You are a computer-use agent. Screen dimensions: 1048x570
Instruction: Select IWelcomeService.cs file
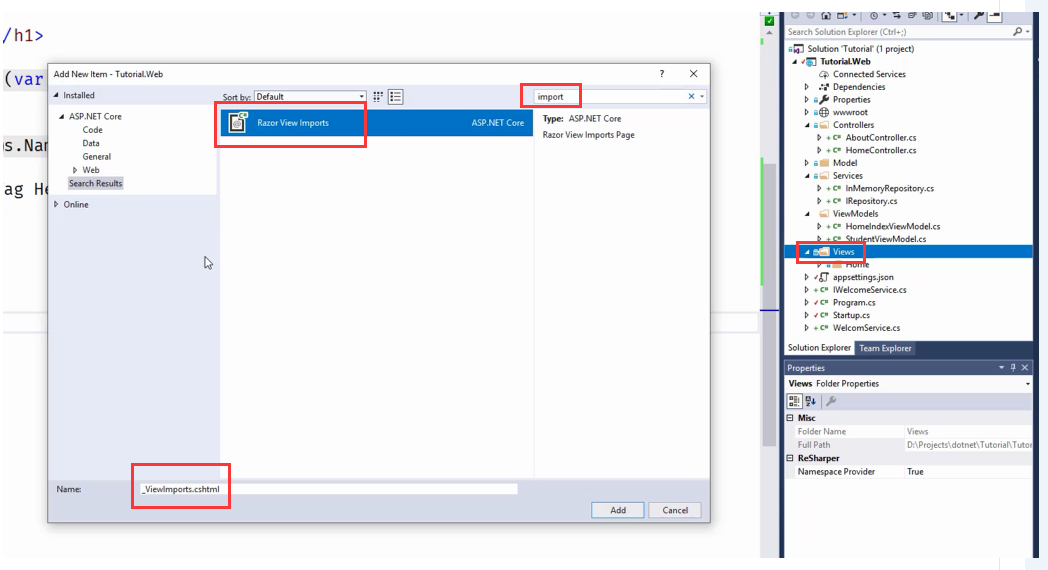pos(870,290)
